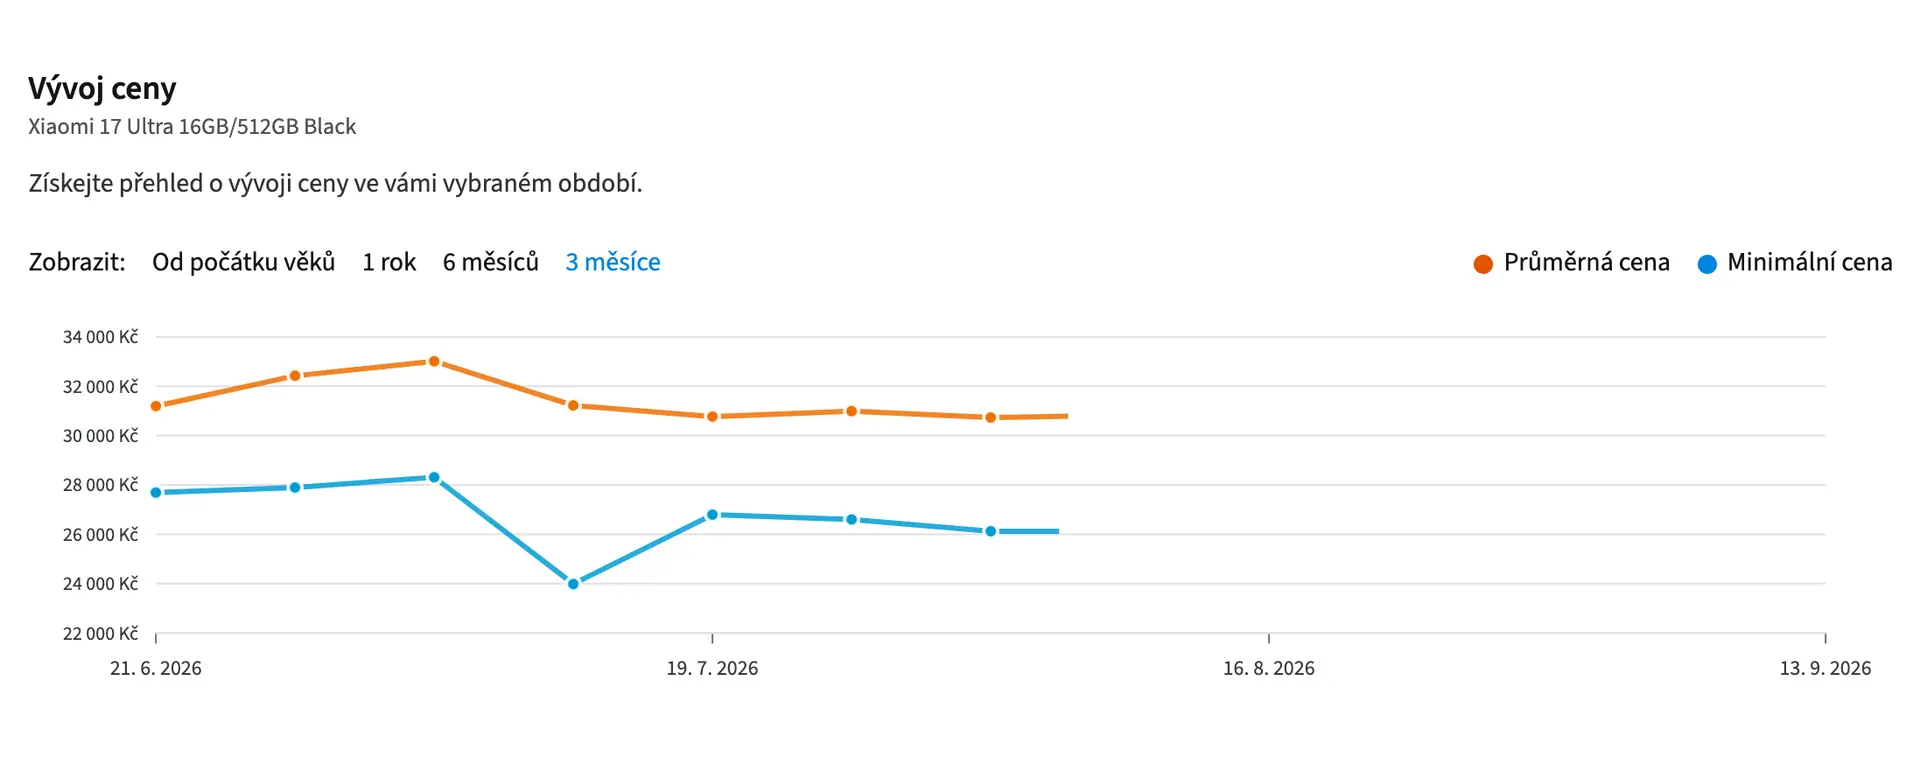
Task: Click the 16. 8. 2026 axis date label
Action: [1268, 668]
